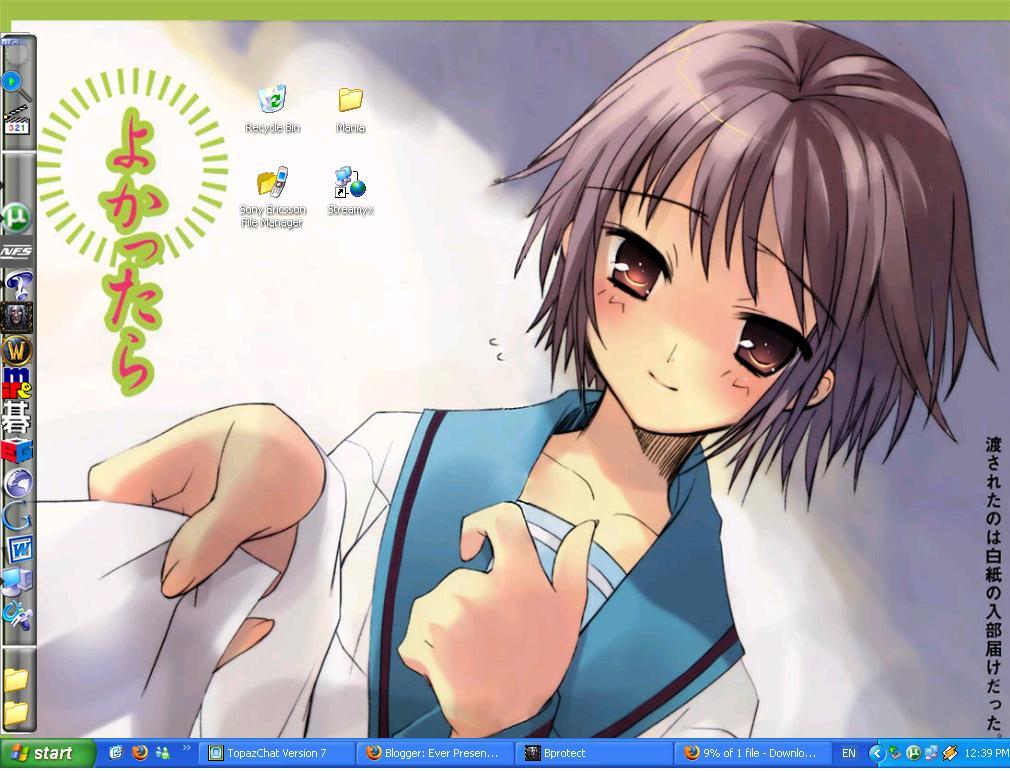This screenshot has width=1010, height=771.
Task: Start Need for Speed from the NFS icon
Action: point(16,251)
